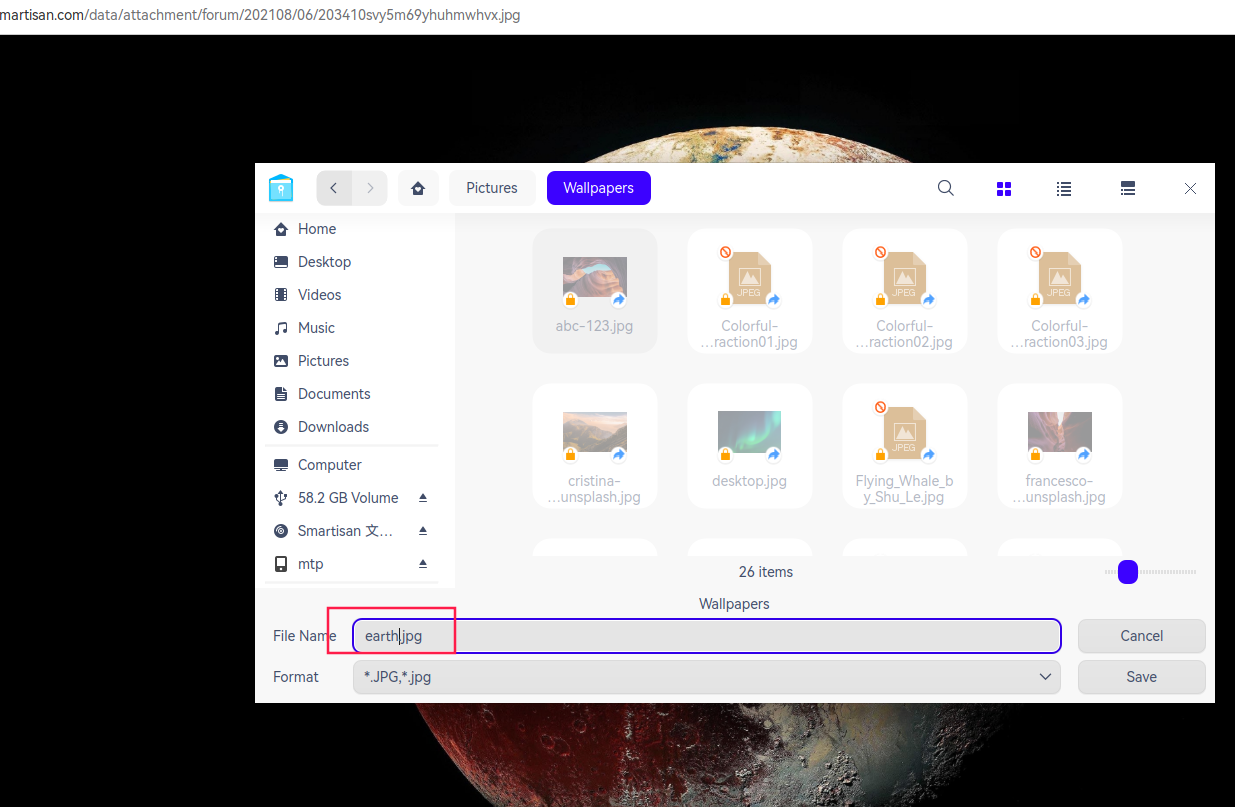
Task: Eject the Smartisan device
Action: pos(423,531)
